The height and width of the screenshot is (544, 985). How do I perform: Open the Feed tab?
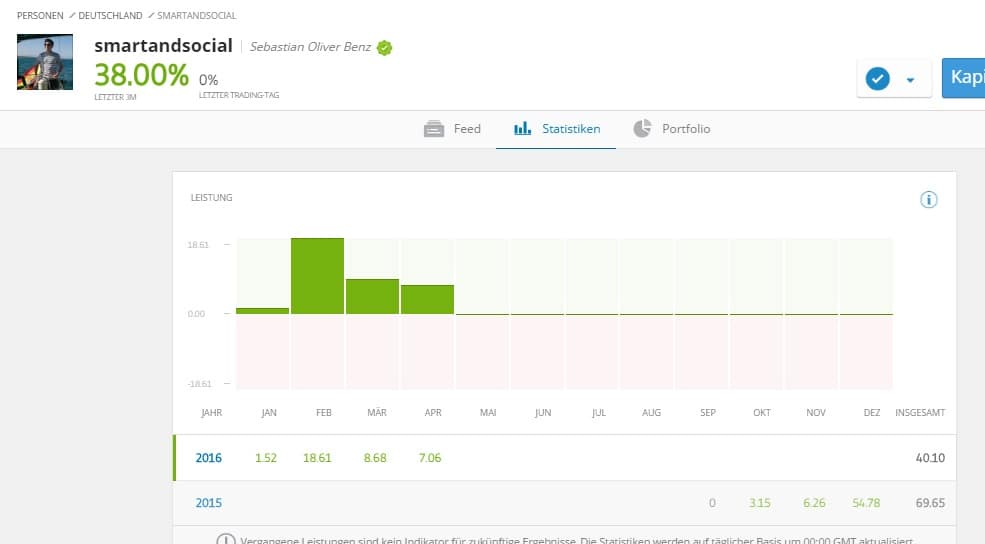(466, 129)
